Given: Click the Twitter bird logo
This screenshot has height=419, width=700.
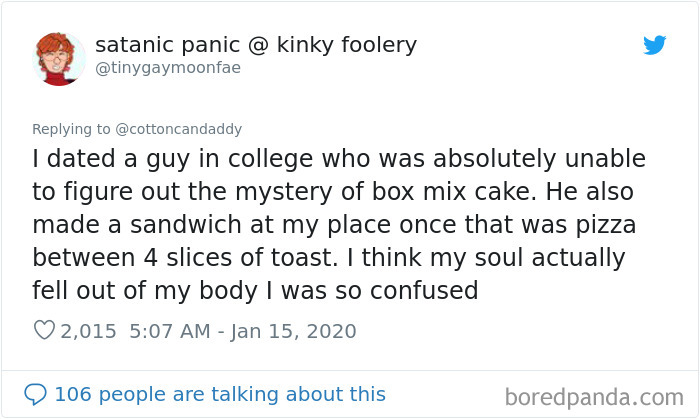Looking at the screenshot, I should tap(654, 45).
